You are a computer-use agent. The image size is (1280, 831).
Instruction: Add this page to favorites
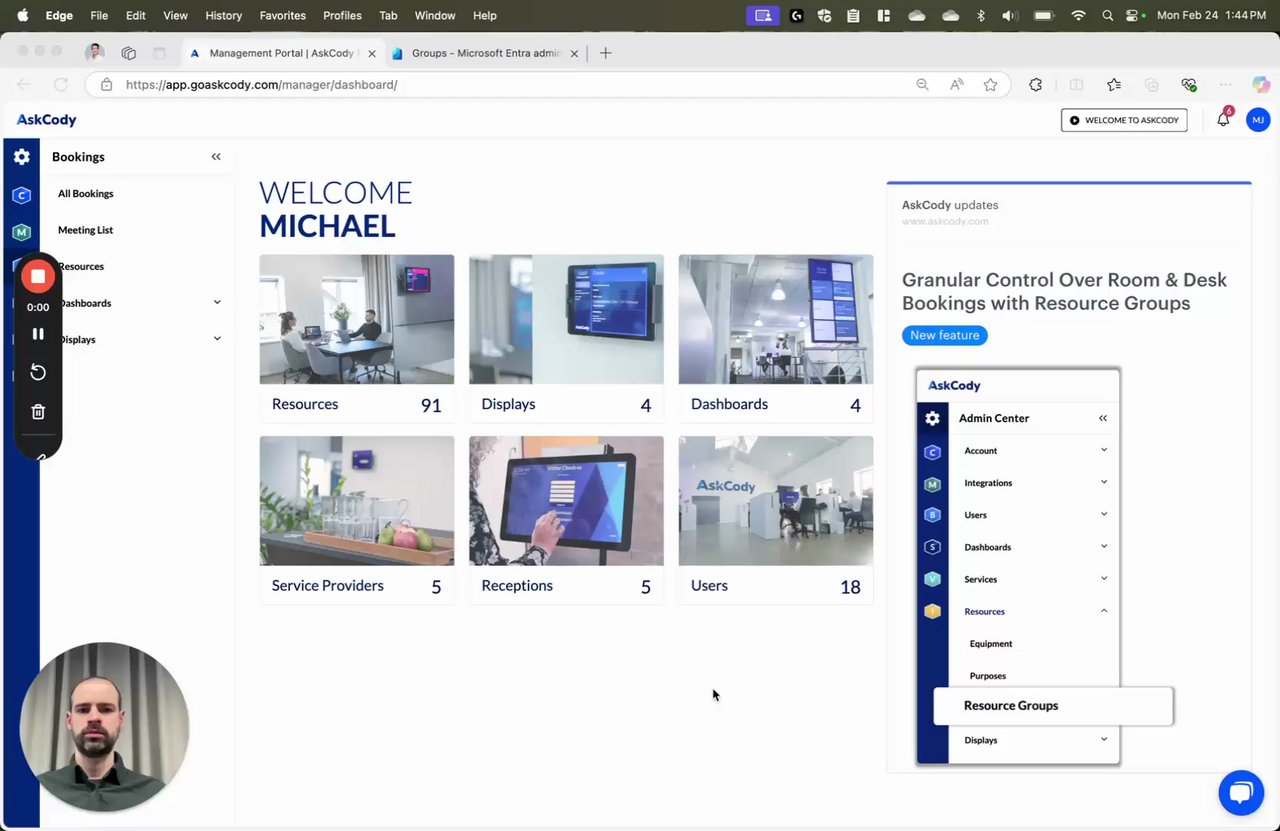click(x=990, y=85)
